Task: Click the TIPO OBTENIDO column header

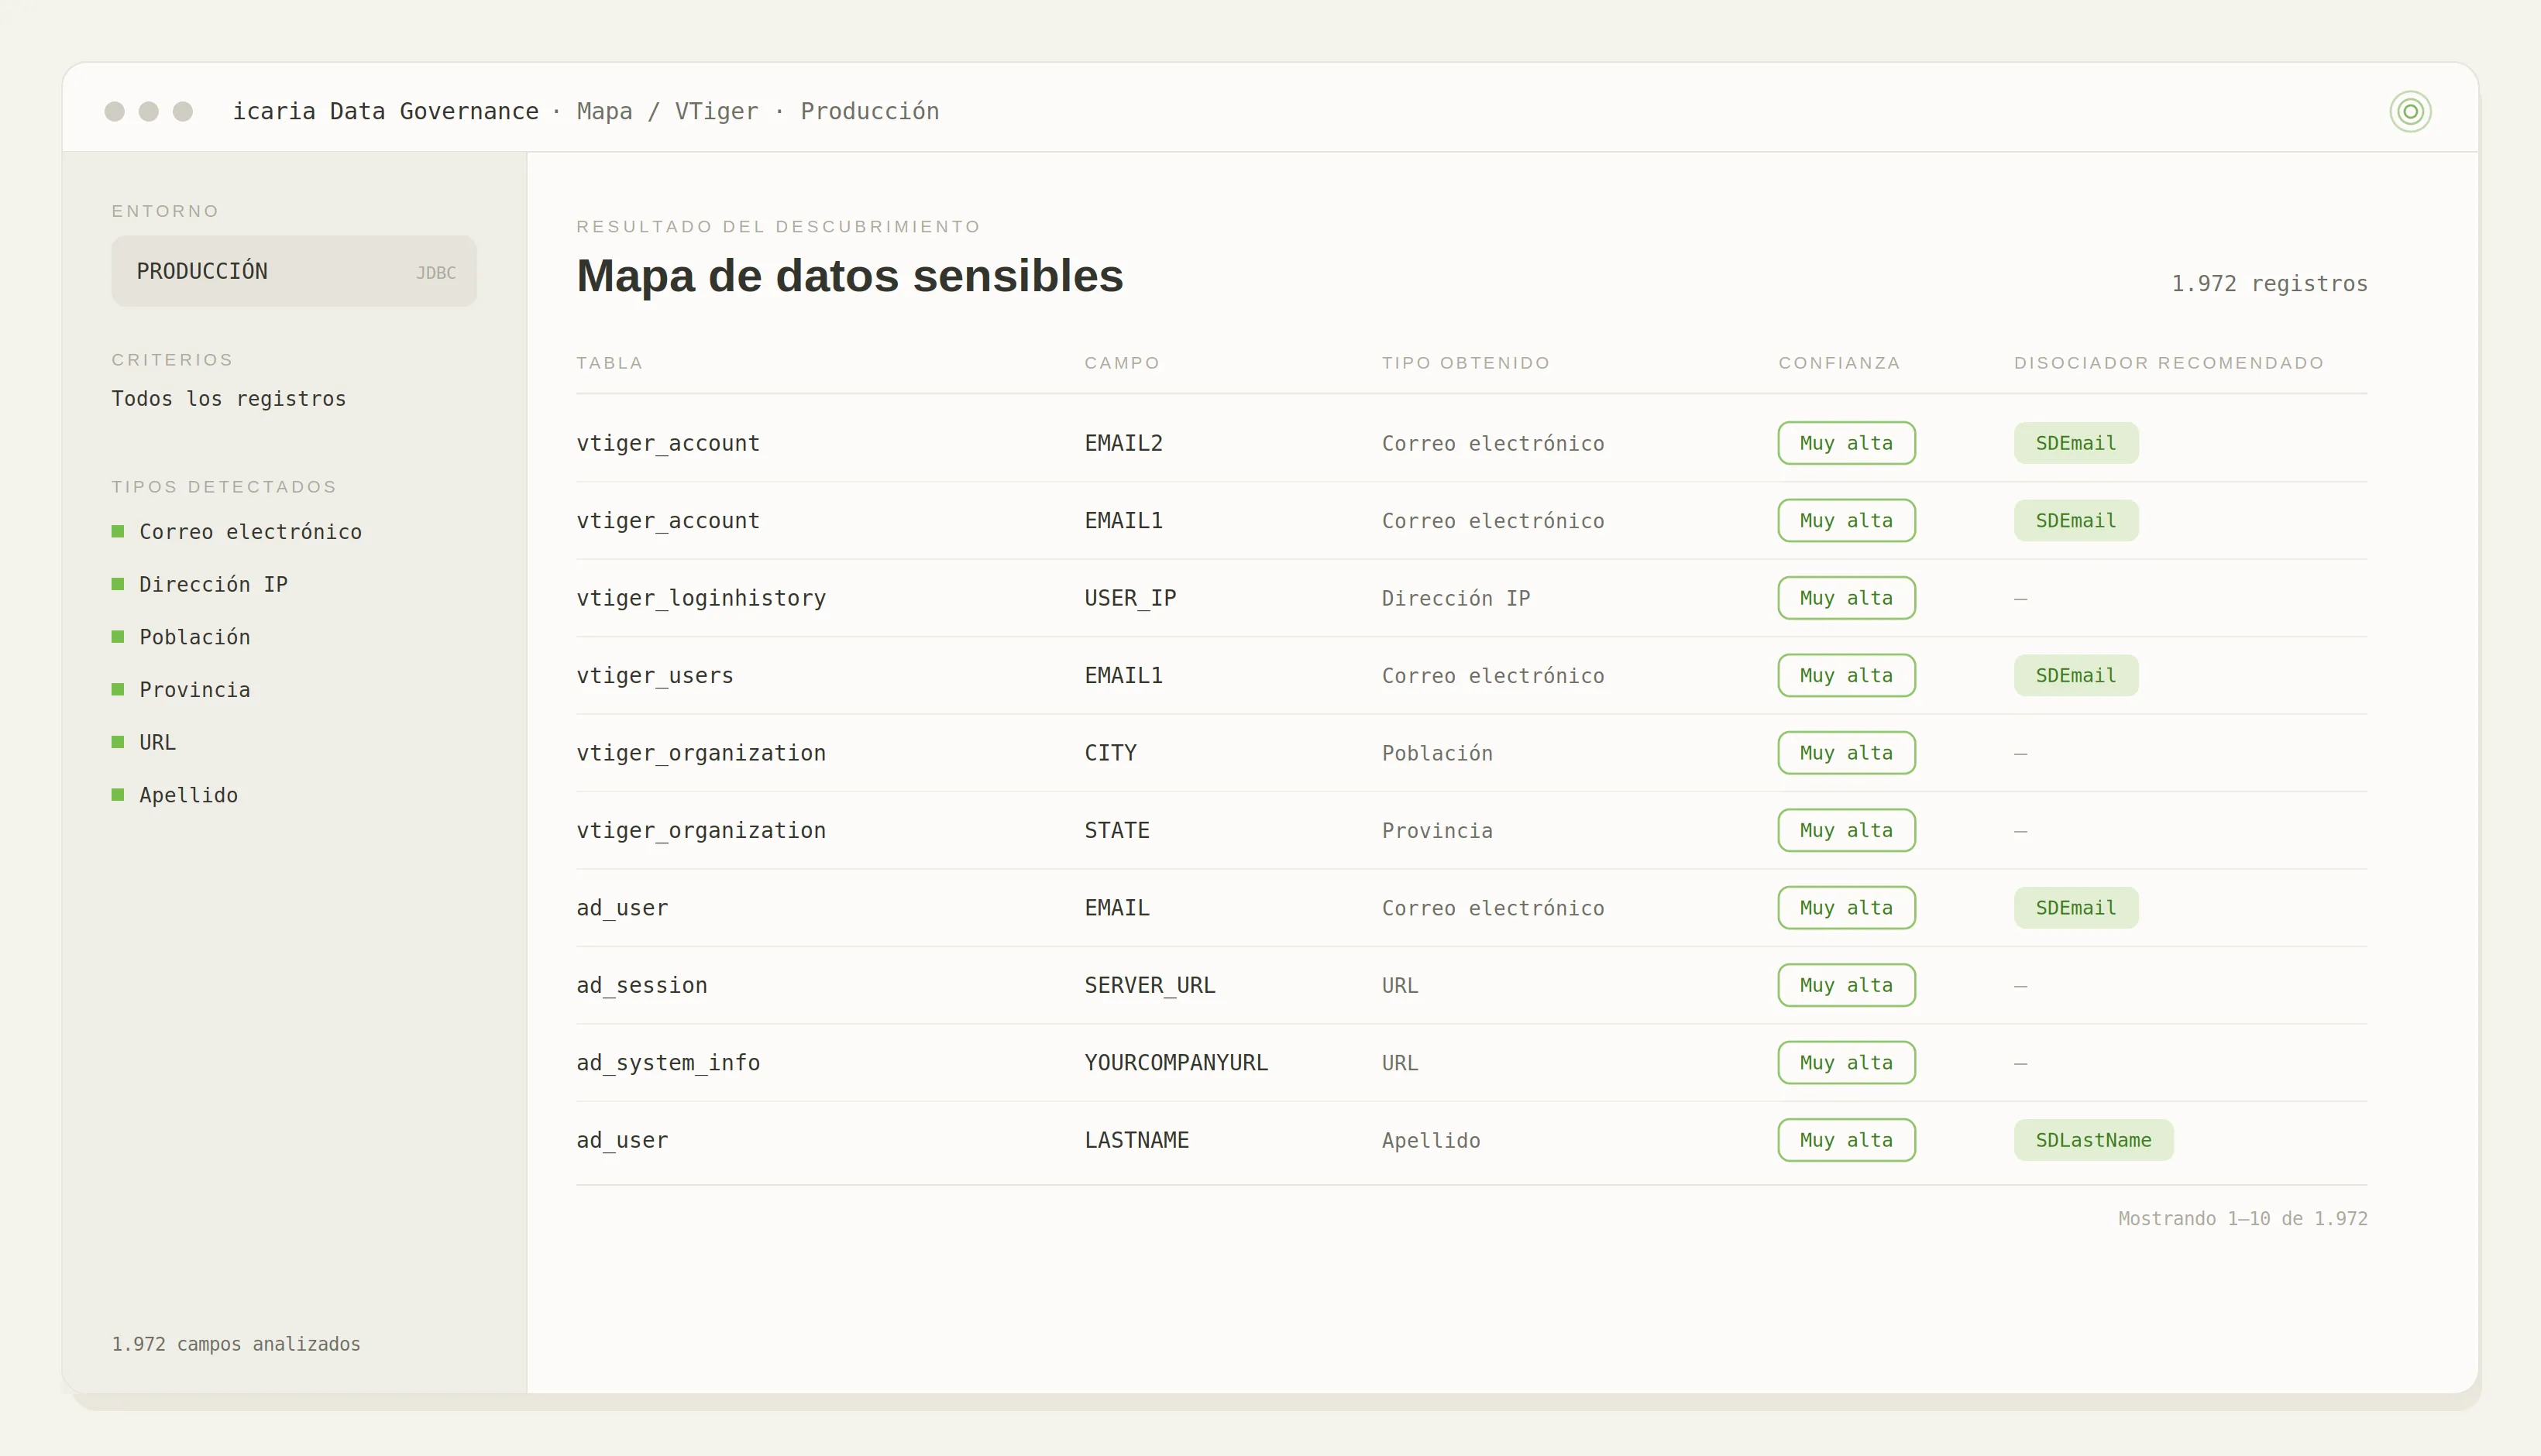Action: tap(1465, 363)
